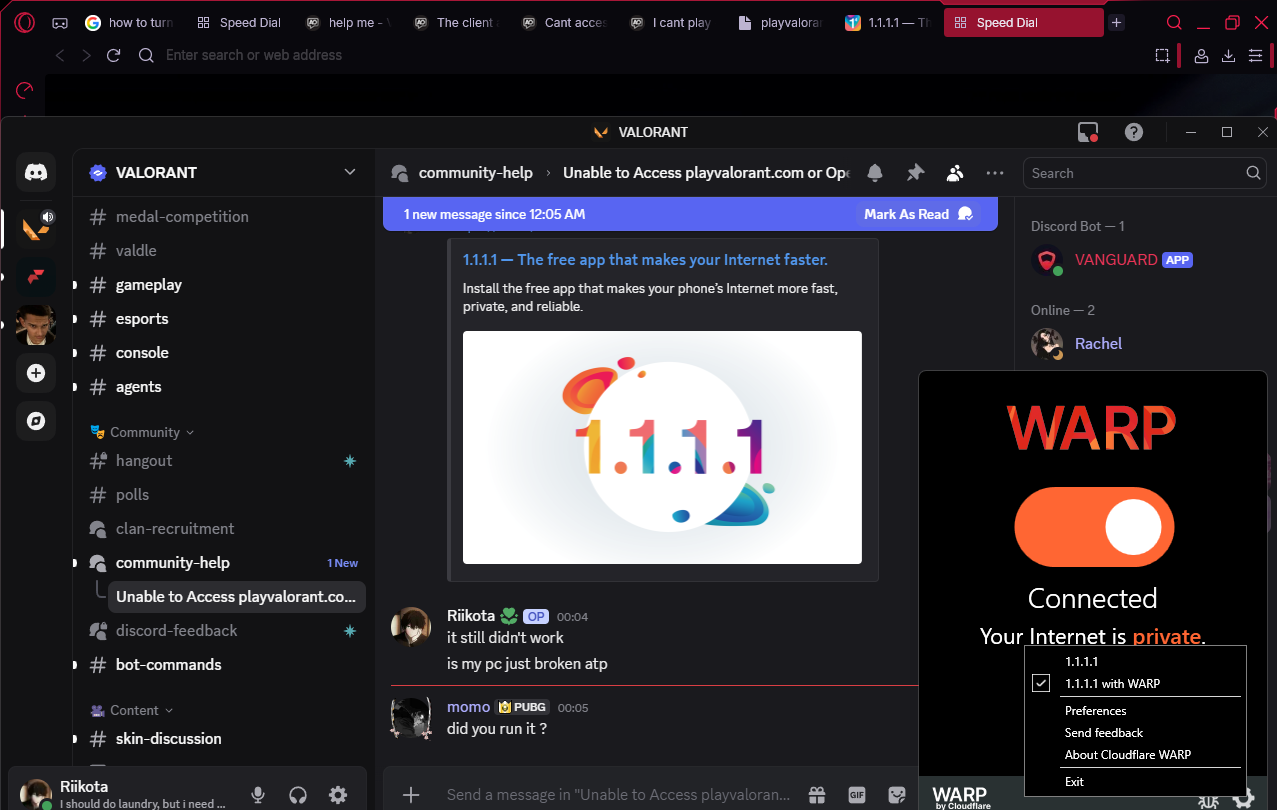The height and width of the screenshot is (810, 1277).
Task: Open the Opera sidebar gaming controller icon
Action: pos(60,22)
